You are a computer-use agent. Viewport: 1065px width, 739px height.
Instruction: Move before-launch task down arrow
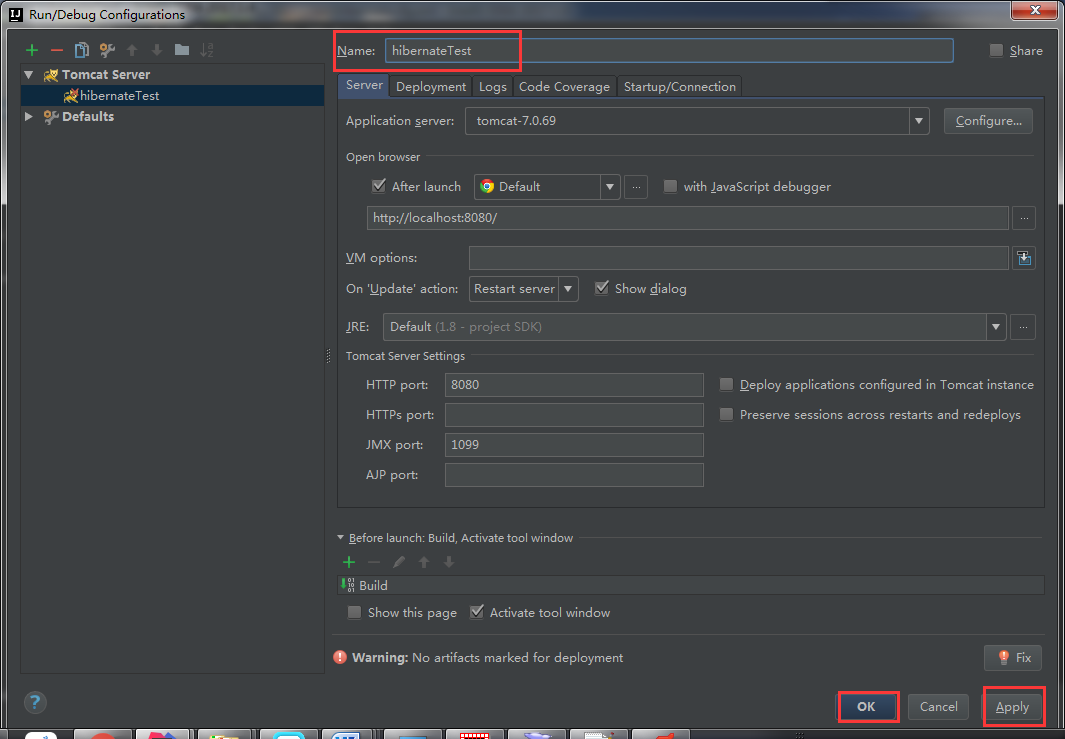click(x=449, y=562)
